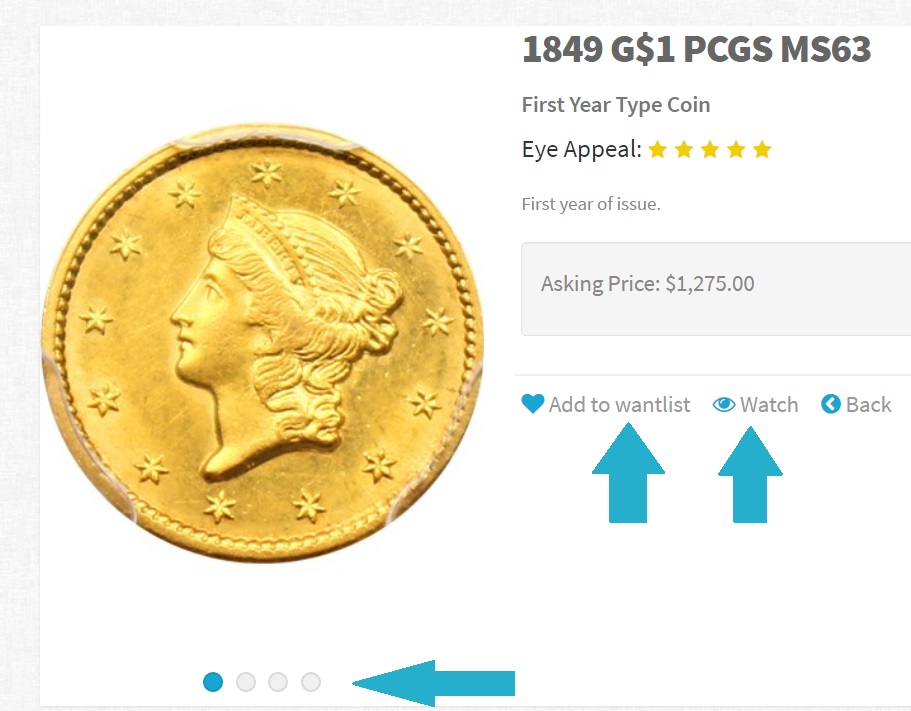
Task: Open the gold coin obverse image
Action: point(263,343)
